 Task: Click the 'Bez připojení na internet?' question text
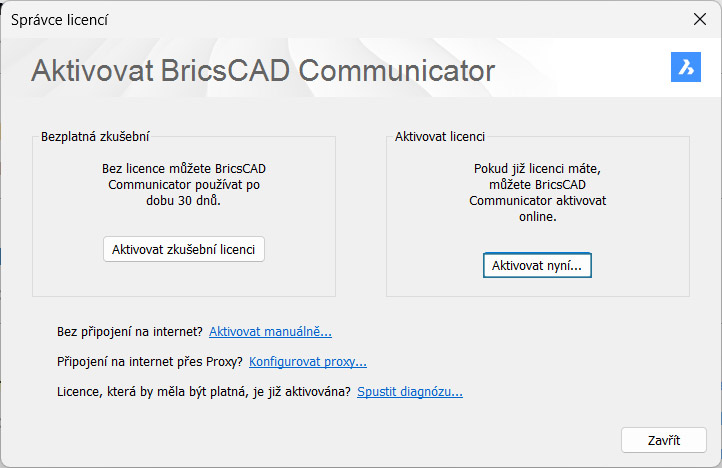[x=131, y=332]
